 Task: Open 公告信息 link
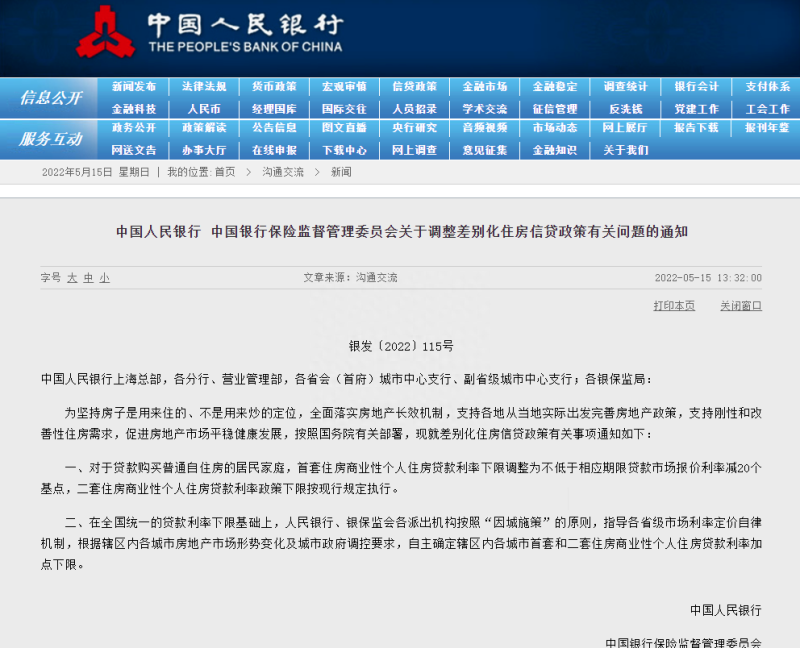pos(274,128)
